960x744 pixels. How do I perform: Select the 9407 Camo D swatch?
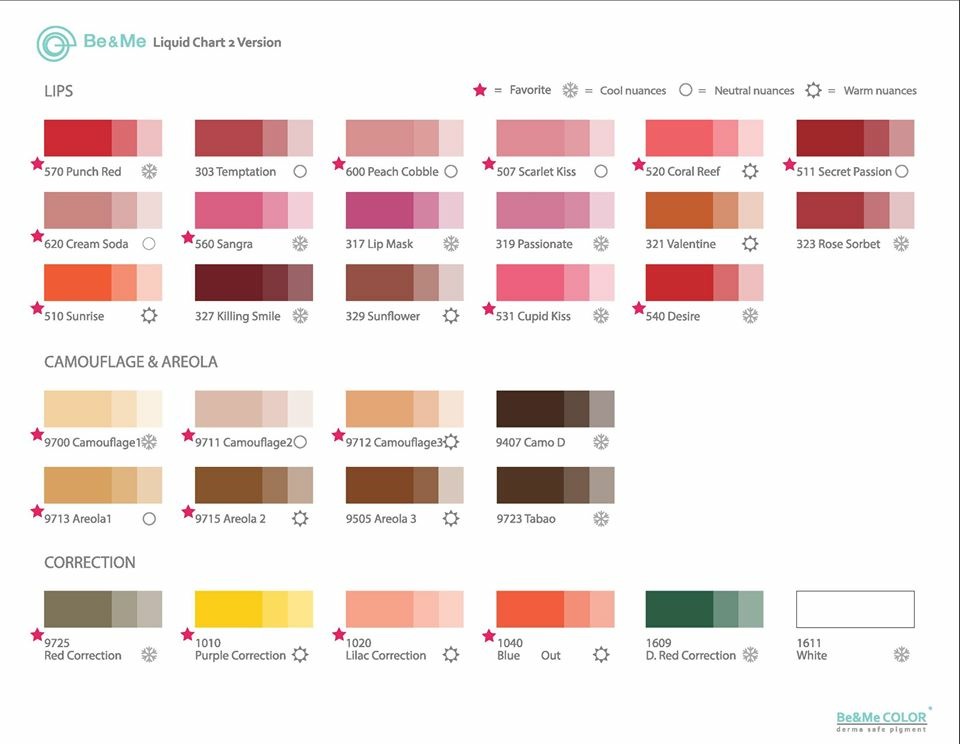(555, 408)
